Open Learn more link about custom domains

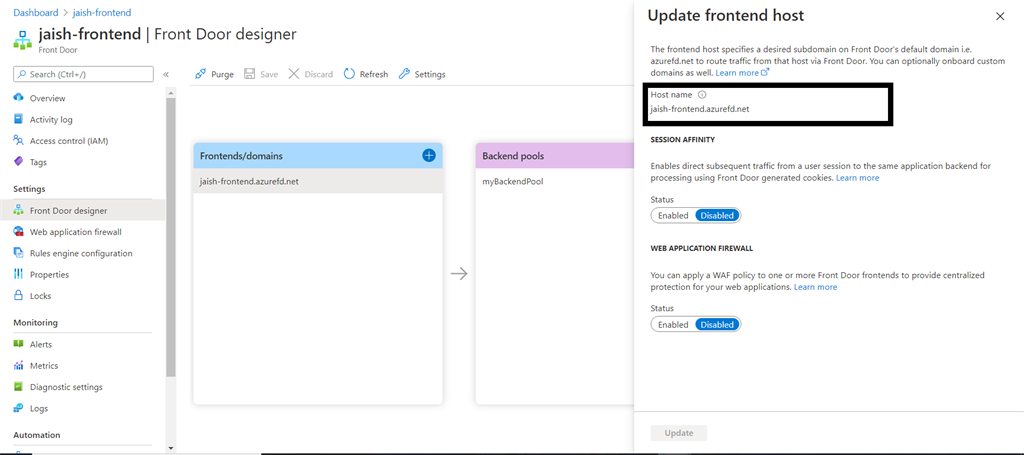742,73
